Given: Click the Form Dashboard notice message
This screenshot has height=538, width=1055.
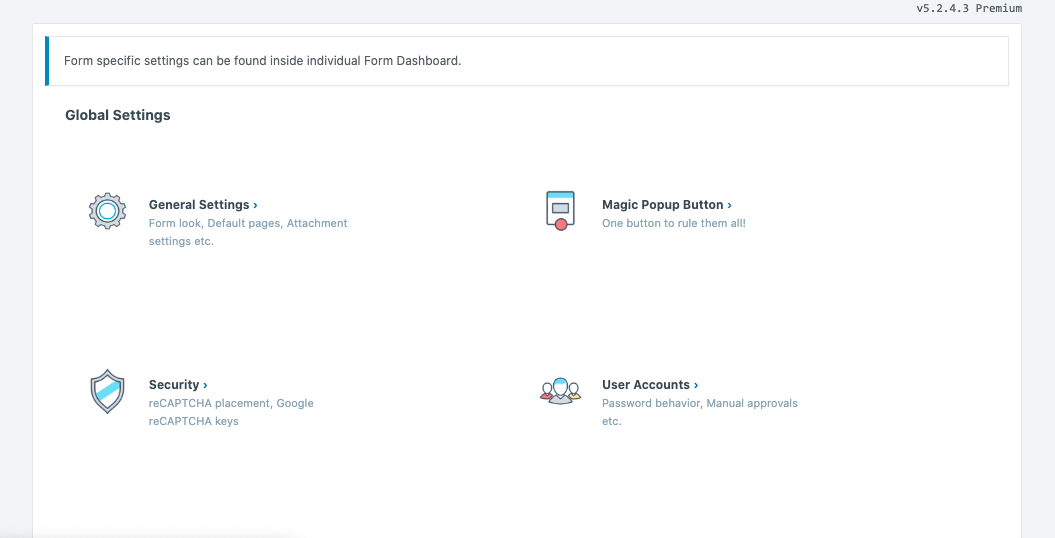Looking at the screenshot, I should [262, 61].
